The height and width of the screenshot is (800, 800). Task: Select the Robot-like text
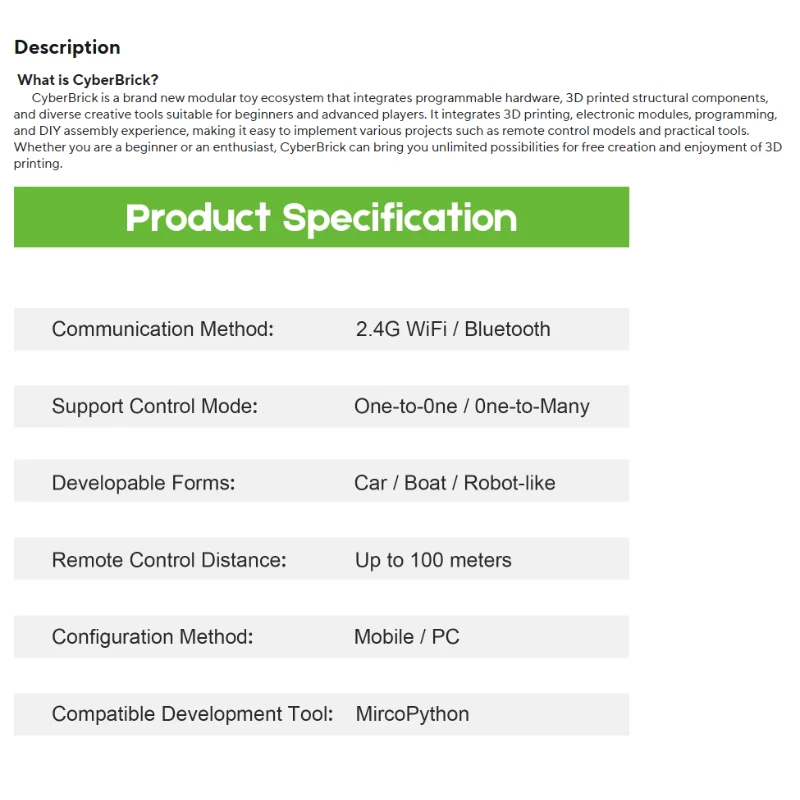point(509,483)
